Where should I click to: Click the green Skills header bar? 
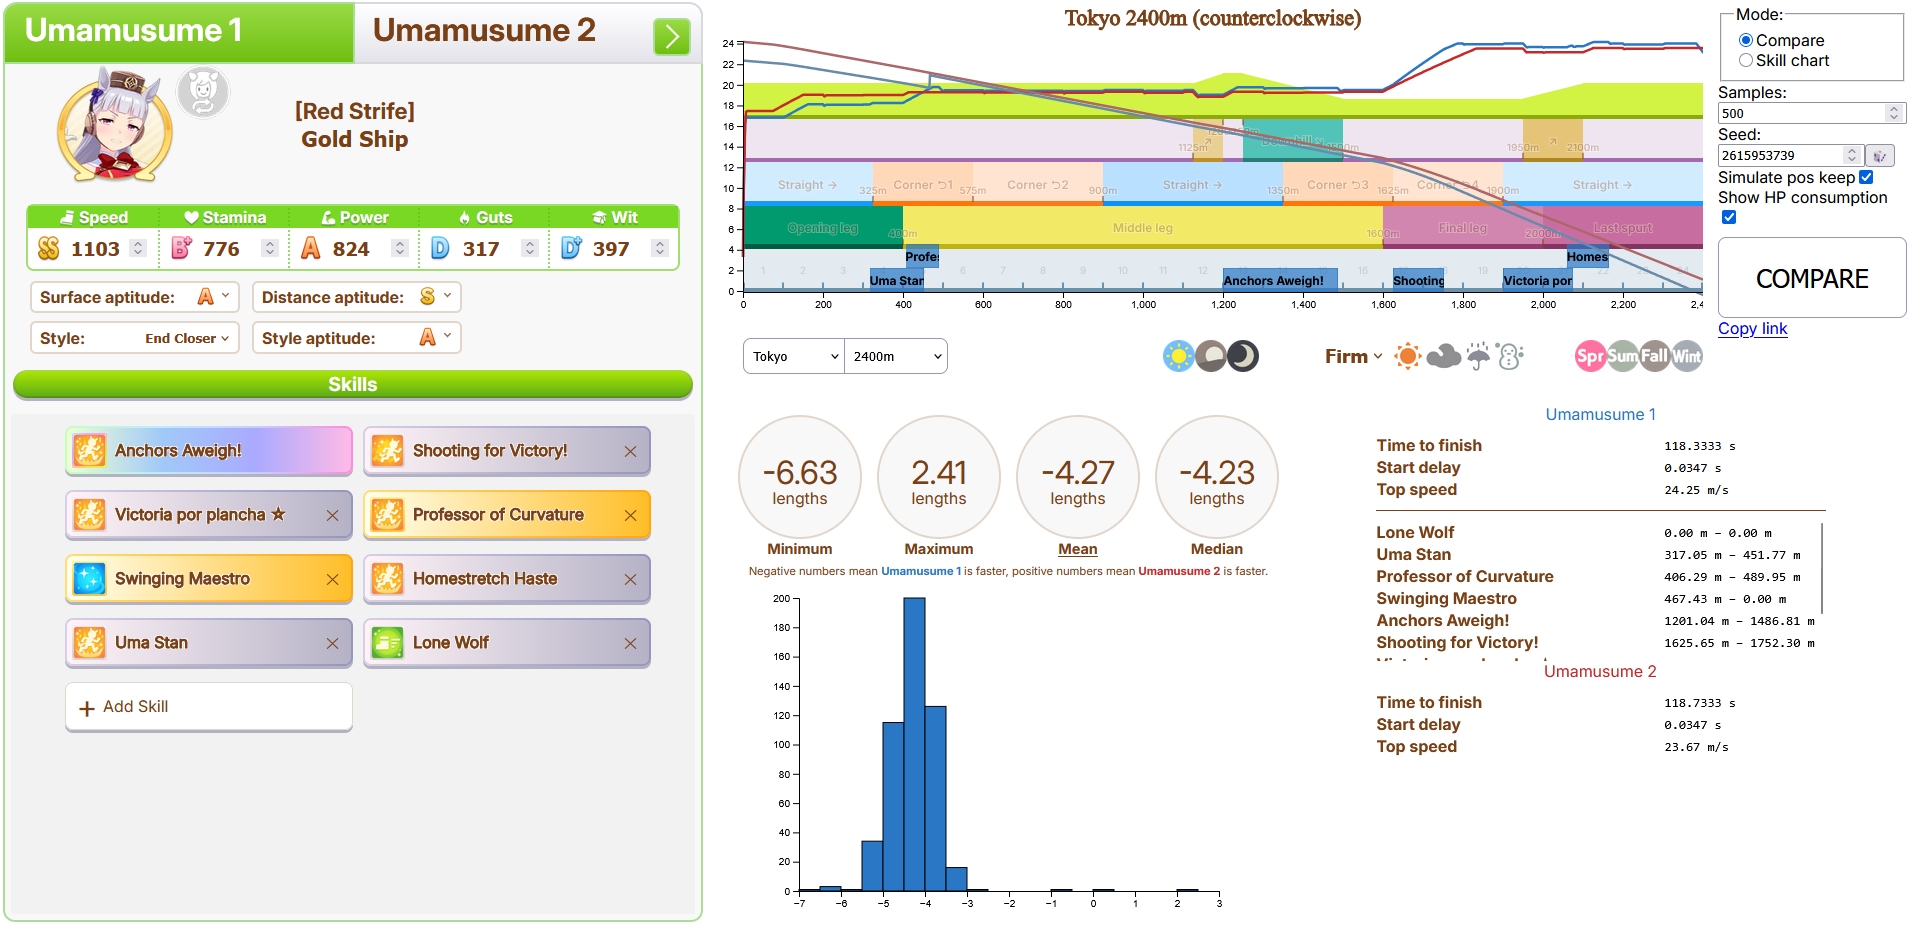pyautogui.click(x=352, y=384)
